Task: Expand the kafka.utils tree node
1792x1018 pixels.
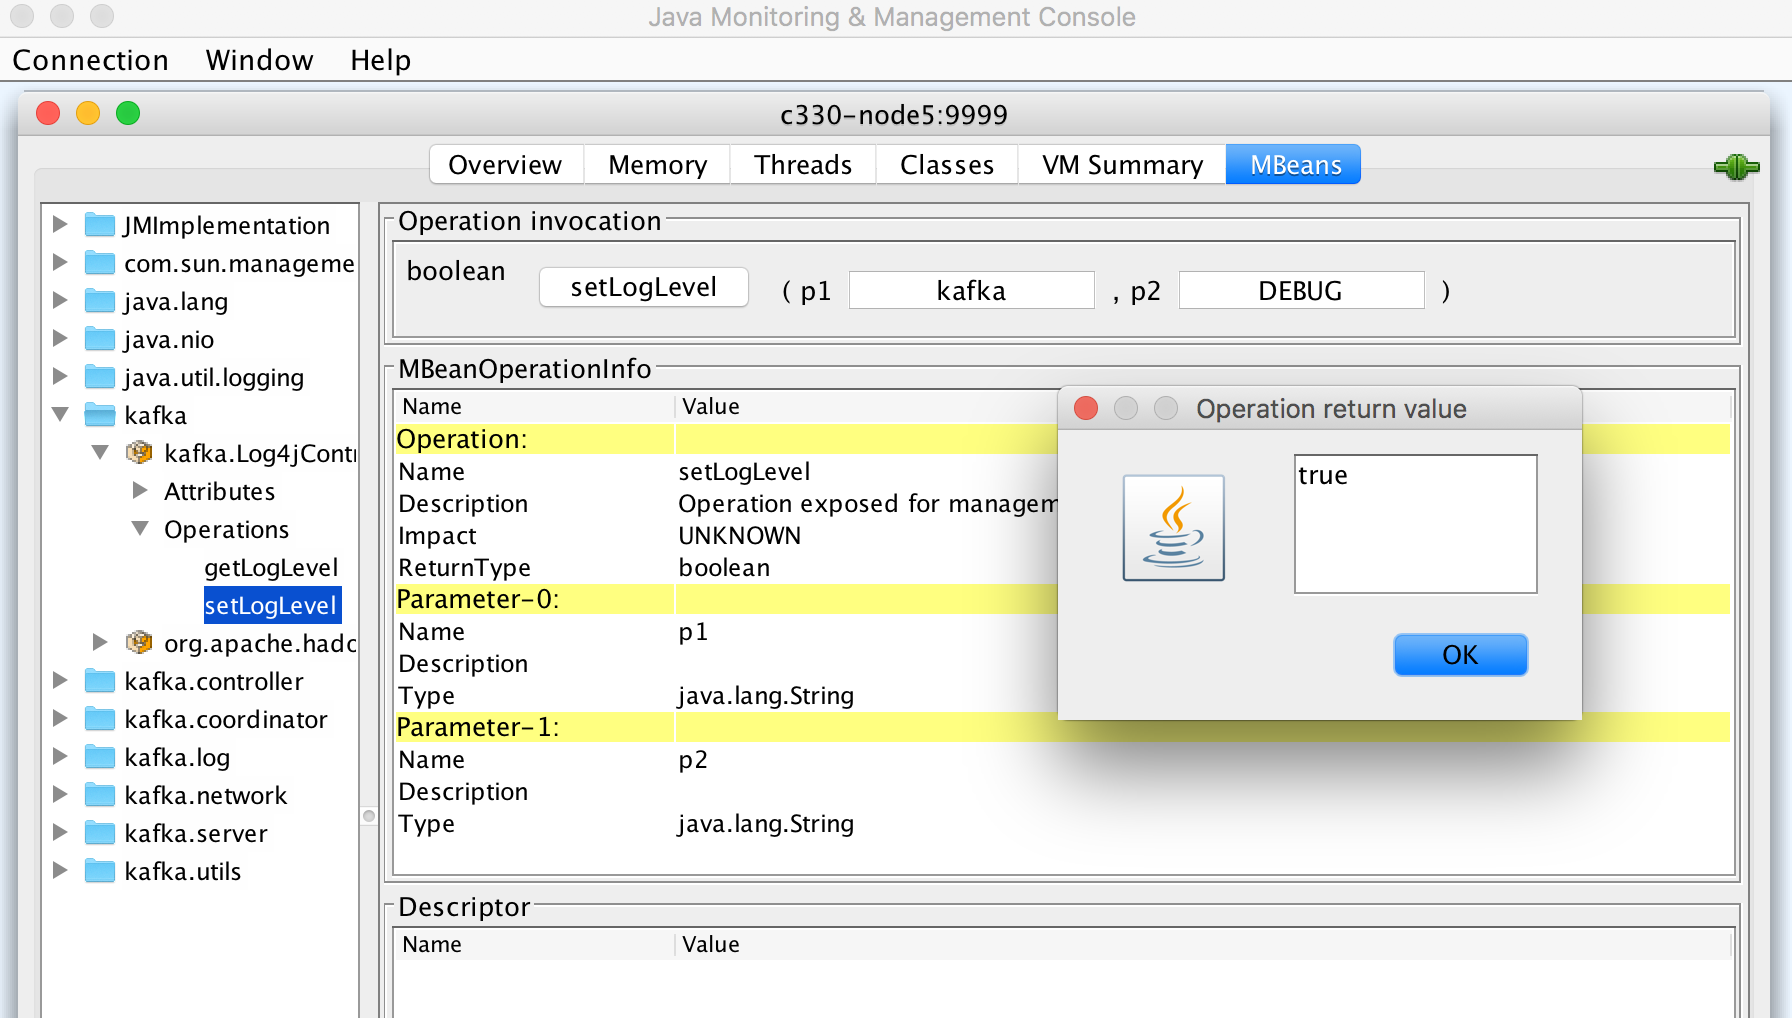Action: tap(60, 871)
